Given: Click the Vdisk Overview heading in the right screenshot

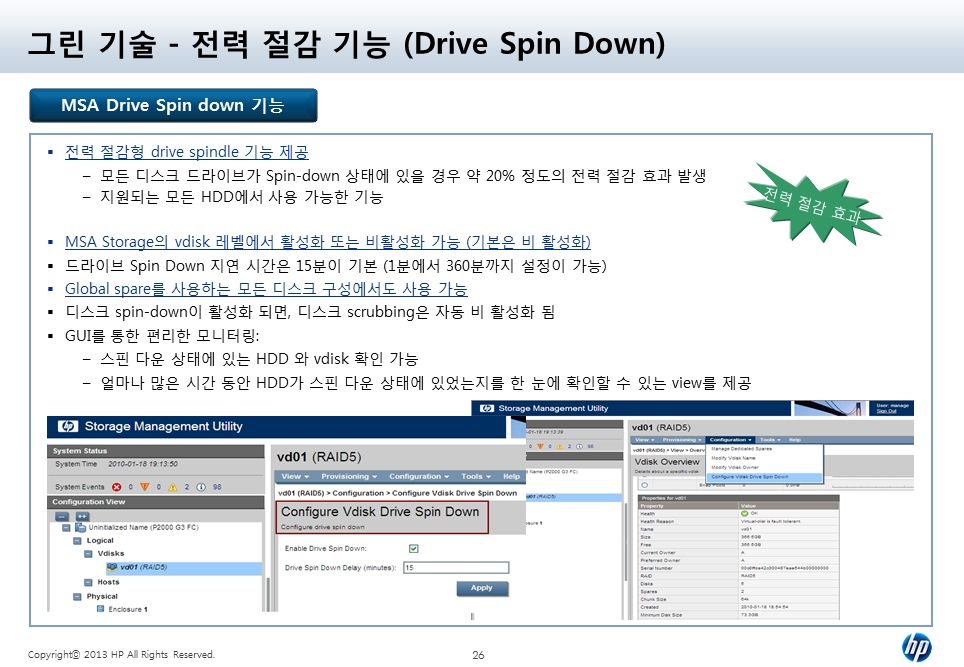Looking at the screenshot, I should [x=667, y=462].
